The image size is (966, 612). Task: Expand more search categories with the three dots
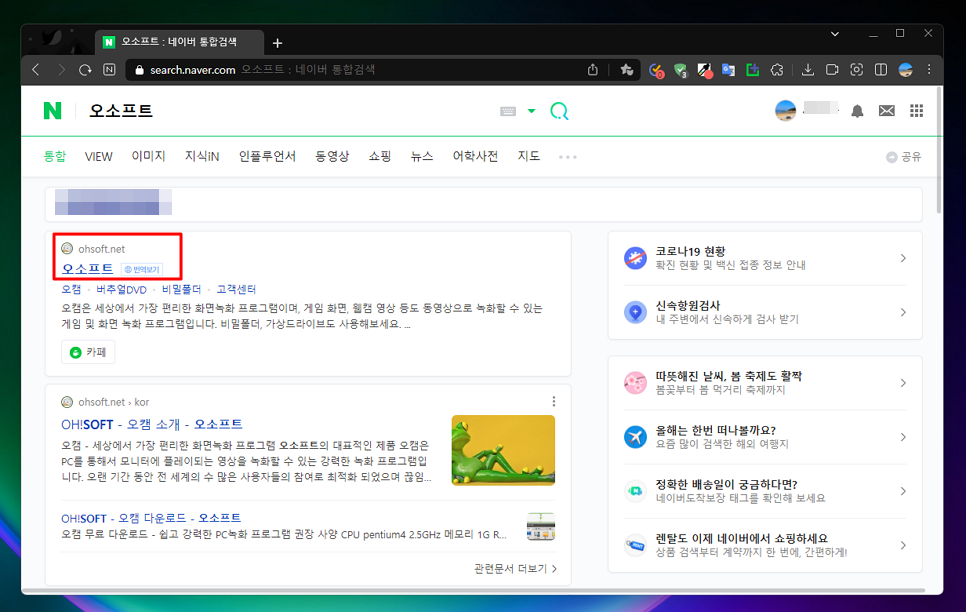click(x=567, y=157)
